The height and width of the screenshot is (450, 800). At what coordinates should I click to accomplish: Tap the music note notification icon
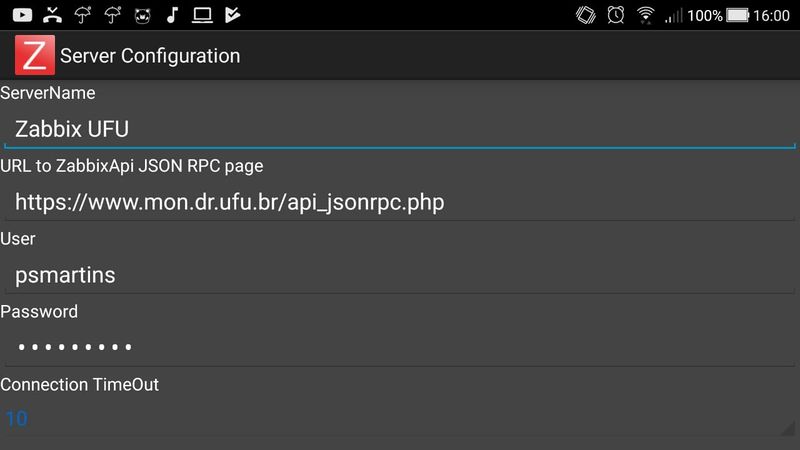point(172,15)
